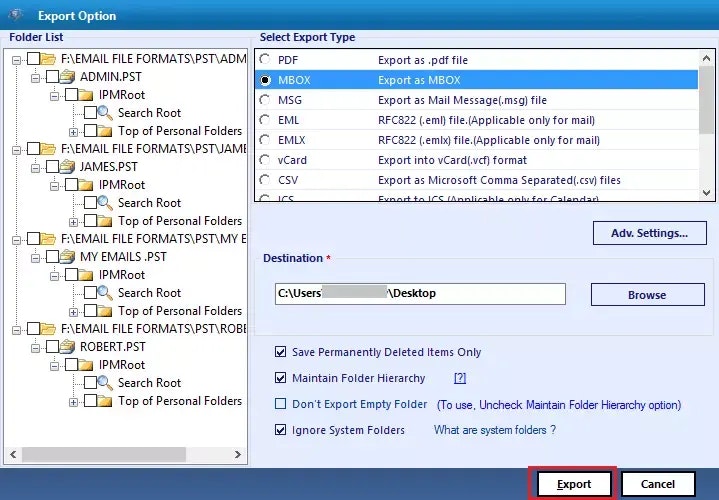Click the Destination path input field
The image size is (719, 500).
(420, 294)
